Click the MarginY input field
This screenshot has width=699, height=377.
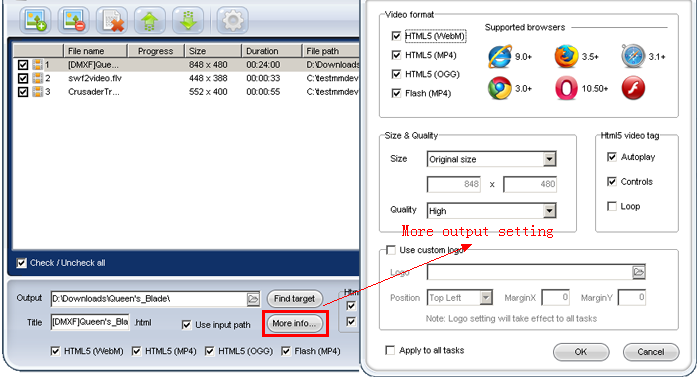tap(632, 298)
